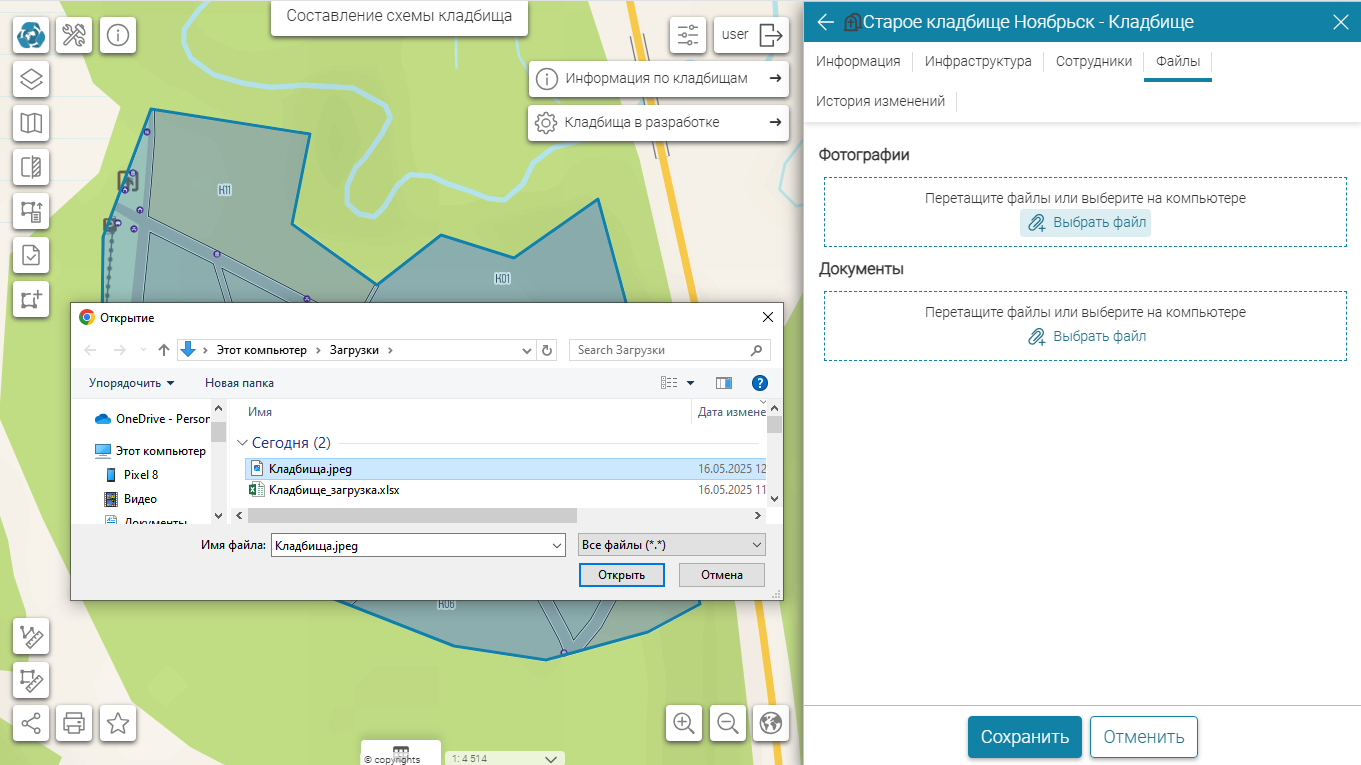Open the tools wrench icon
The width and height of the screenshot is (1361, 765).
click(75, 36)
